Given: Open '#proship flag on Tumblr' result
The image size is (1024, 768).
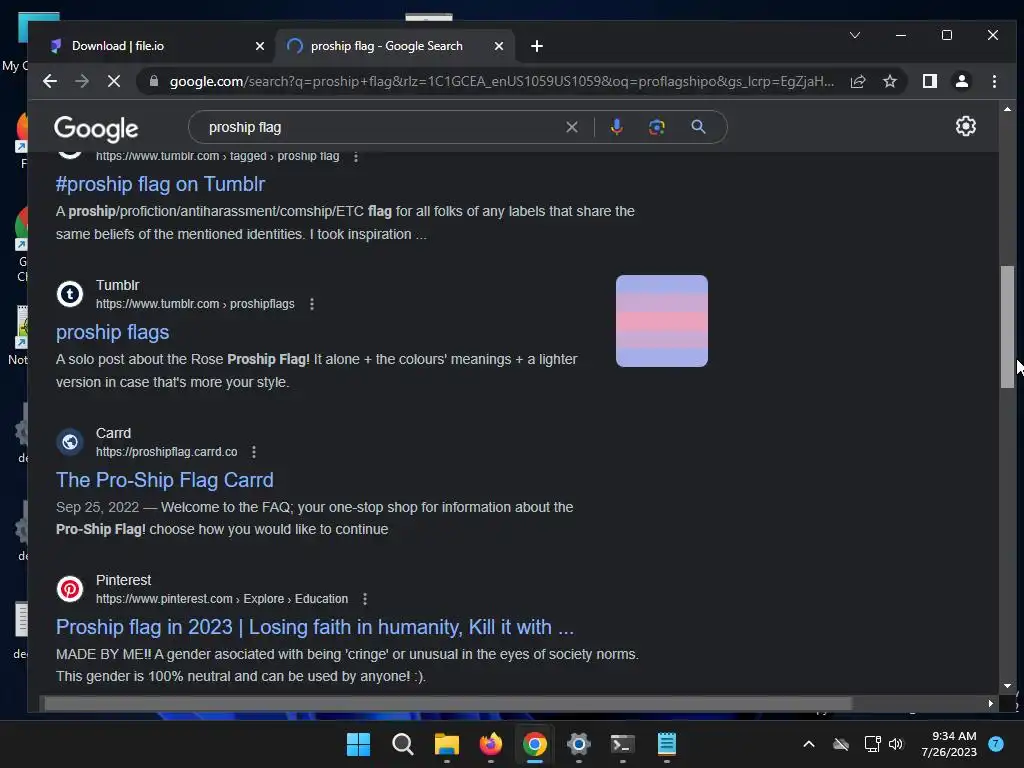Looking at the screenshot, I should [x=160, y=184].
